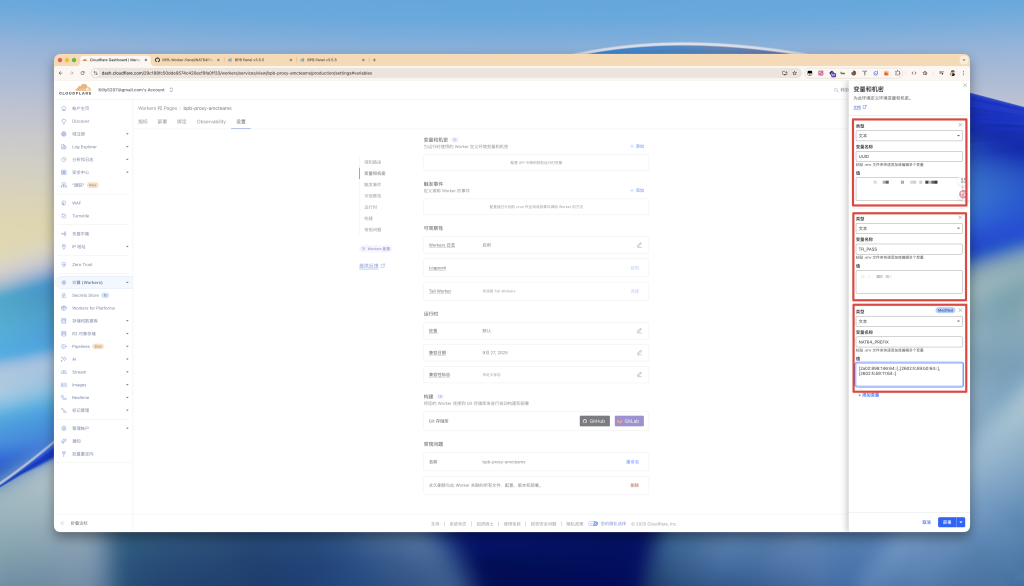The image size is (1024, 586).
Task: Switch to the Observability tab
Action: 211,121
